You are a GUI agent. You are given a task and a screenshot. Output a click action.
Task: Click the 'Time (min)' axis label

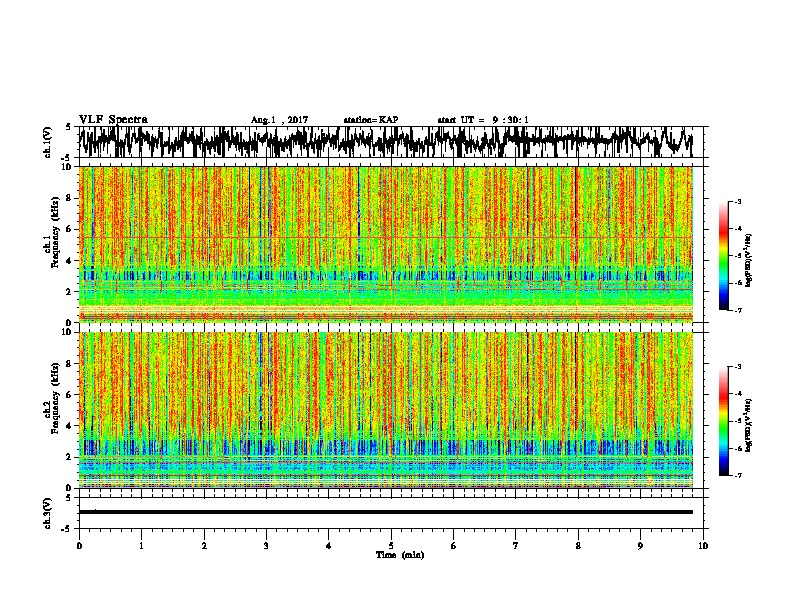400,555
